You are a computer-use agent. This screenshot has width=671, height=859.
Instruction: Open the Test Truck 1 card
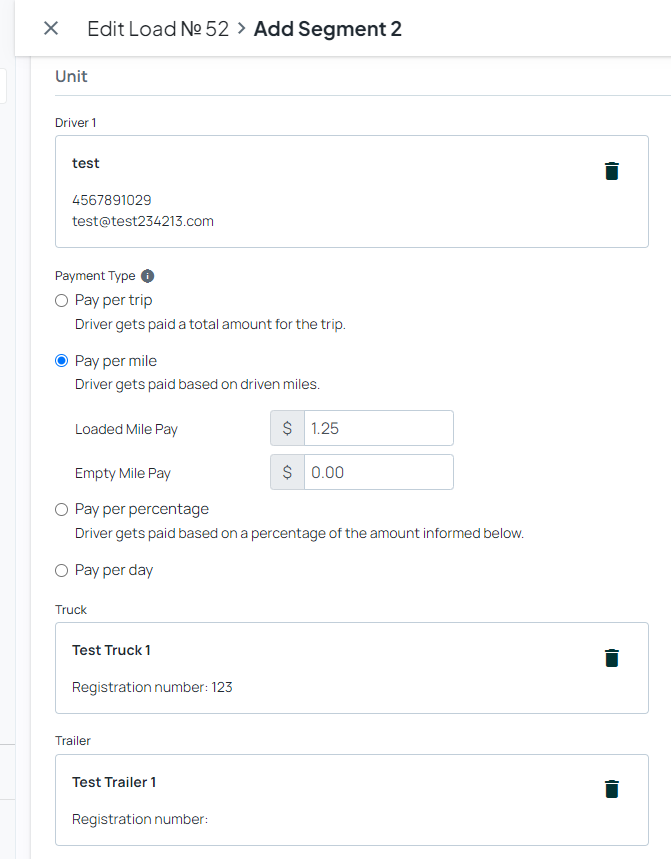(x=352, y=668)
